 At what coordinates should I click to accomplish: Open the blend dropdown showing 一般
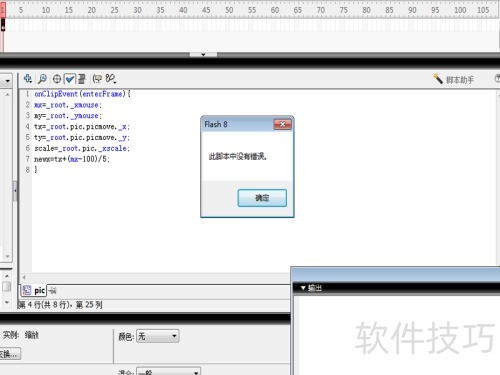click(x=169, y=372)
